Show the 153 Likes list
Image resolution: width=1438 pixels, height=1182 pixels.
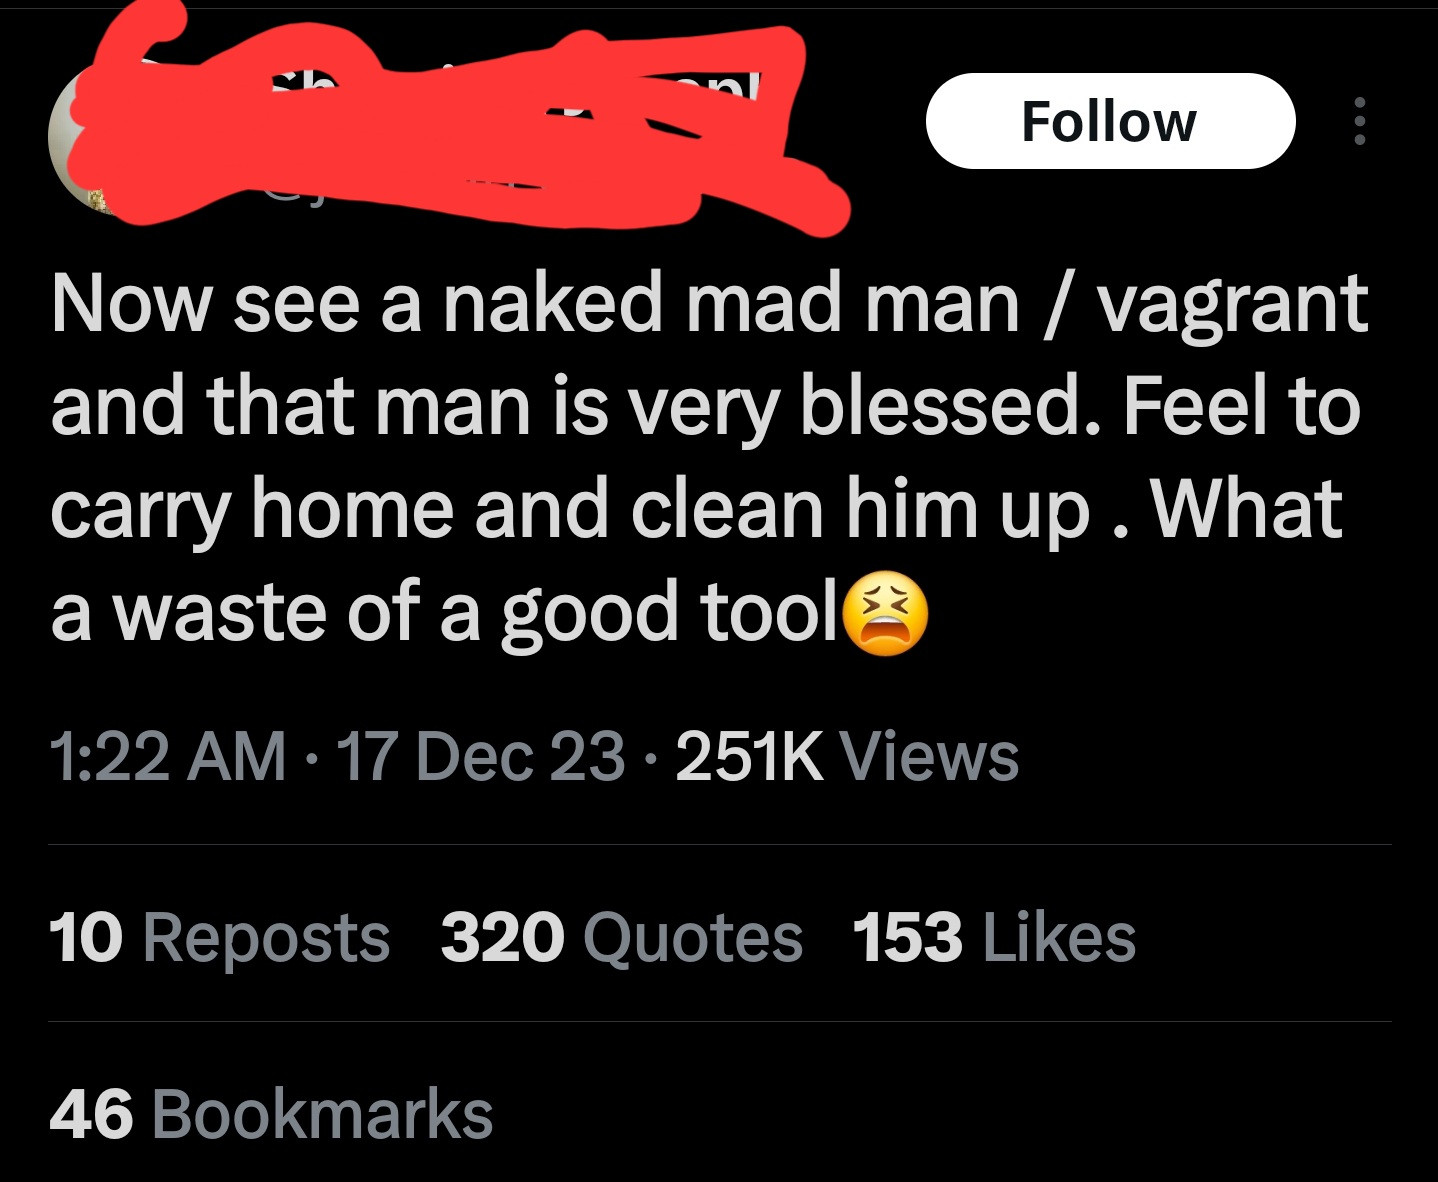click(993, 938)
